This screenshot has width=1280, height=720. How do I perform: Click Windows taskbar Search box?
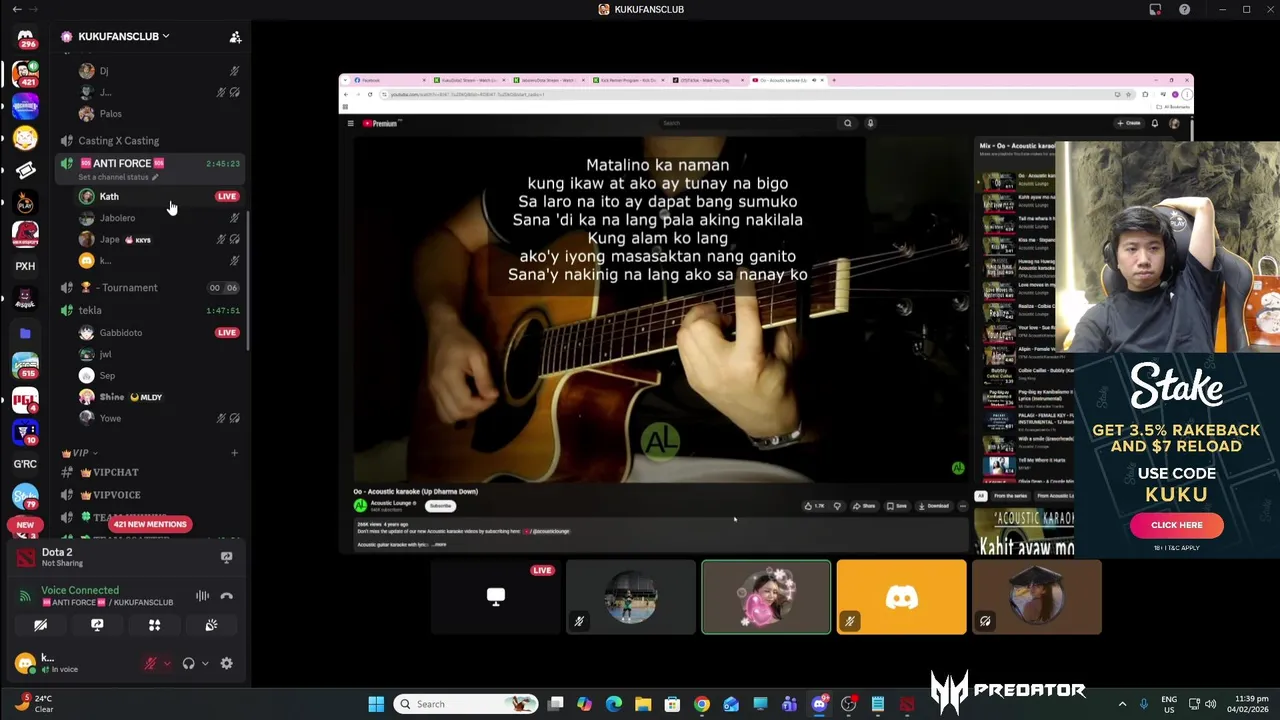tap(466, 704)
